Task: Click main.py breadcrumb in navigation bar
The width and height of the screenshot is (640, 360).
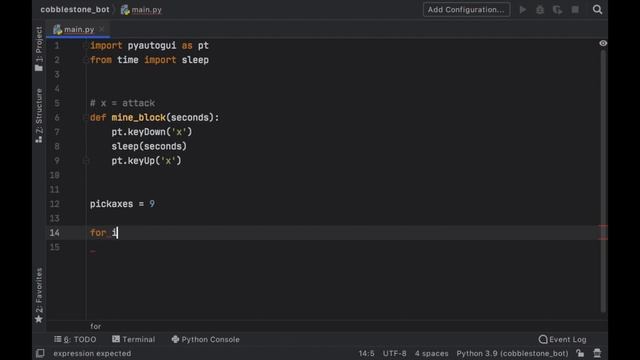Action: click(x=142, y=10)
